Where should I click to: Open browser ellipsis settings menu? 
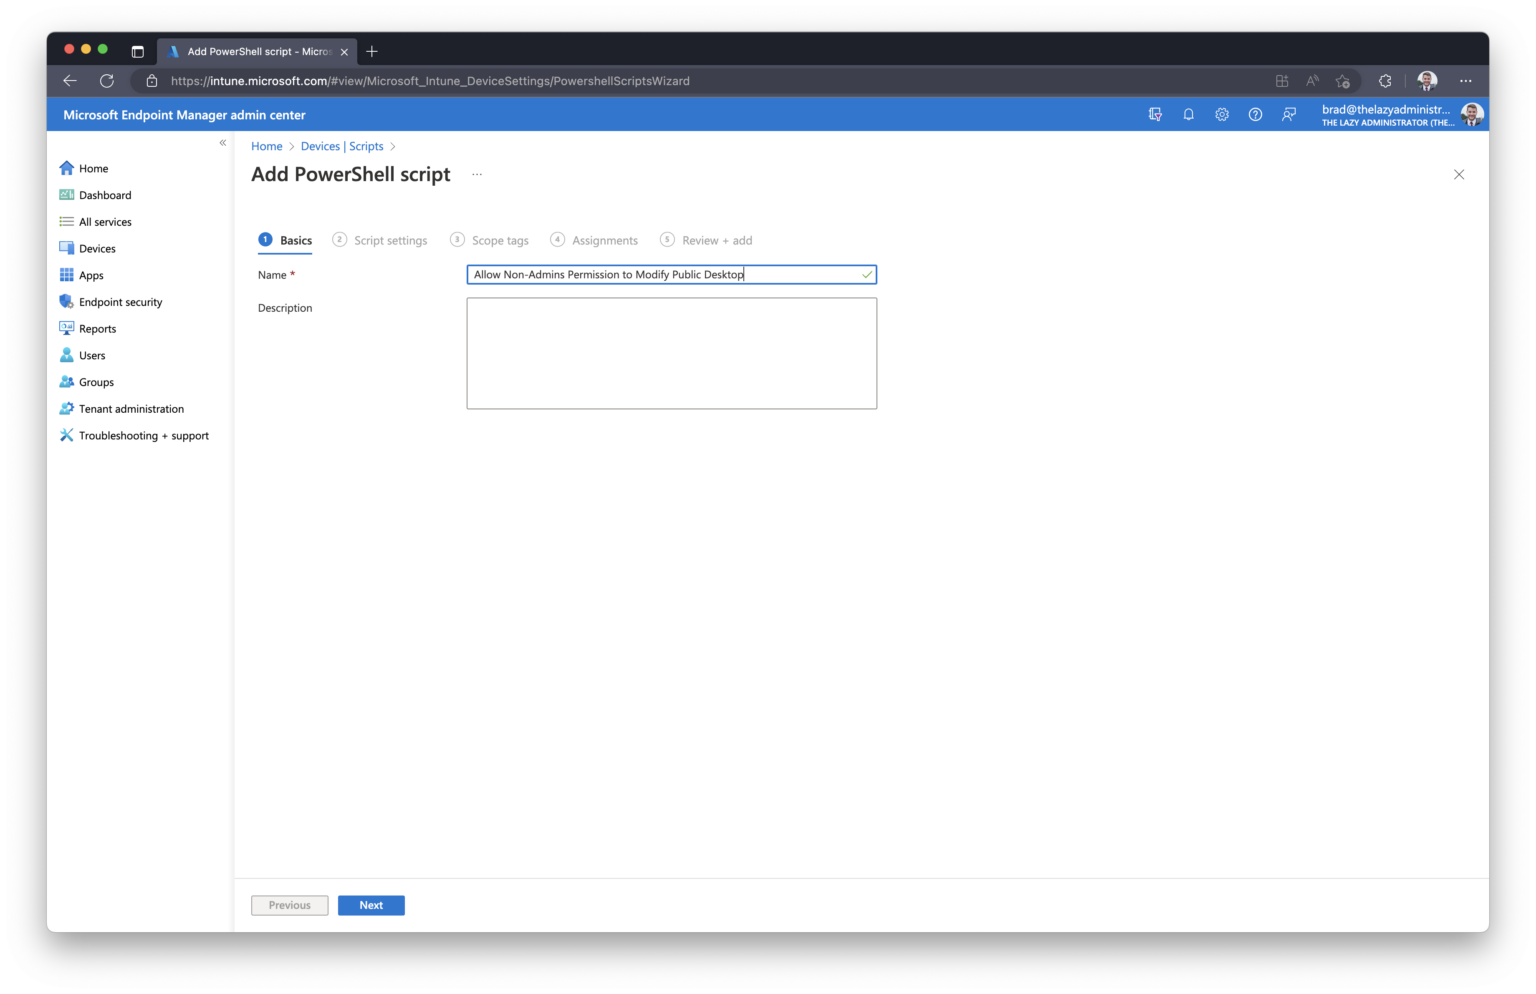point(1465,81)
